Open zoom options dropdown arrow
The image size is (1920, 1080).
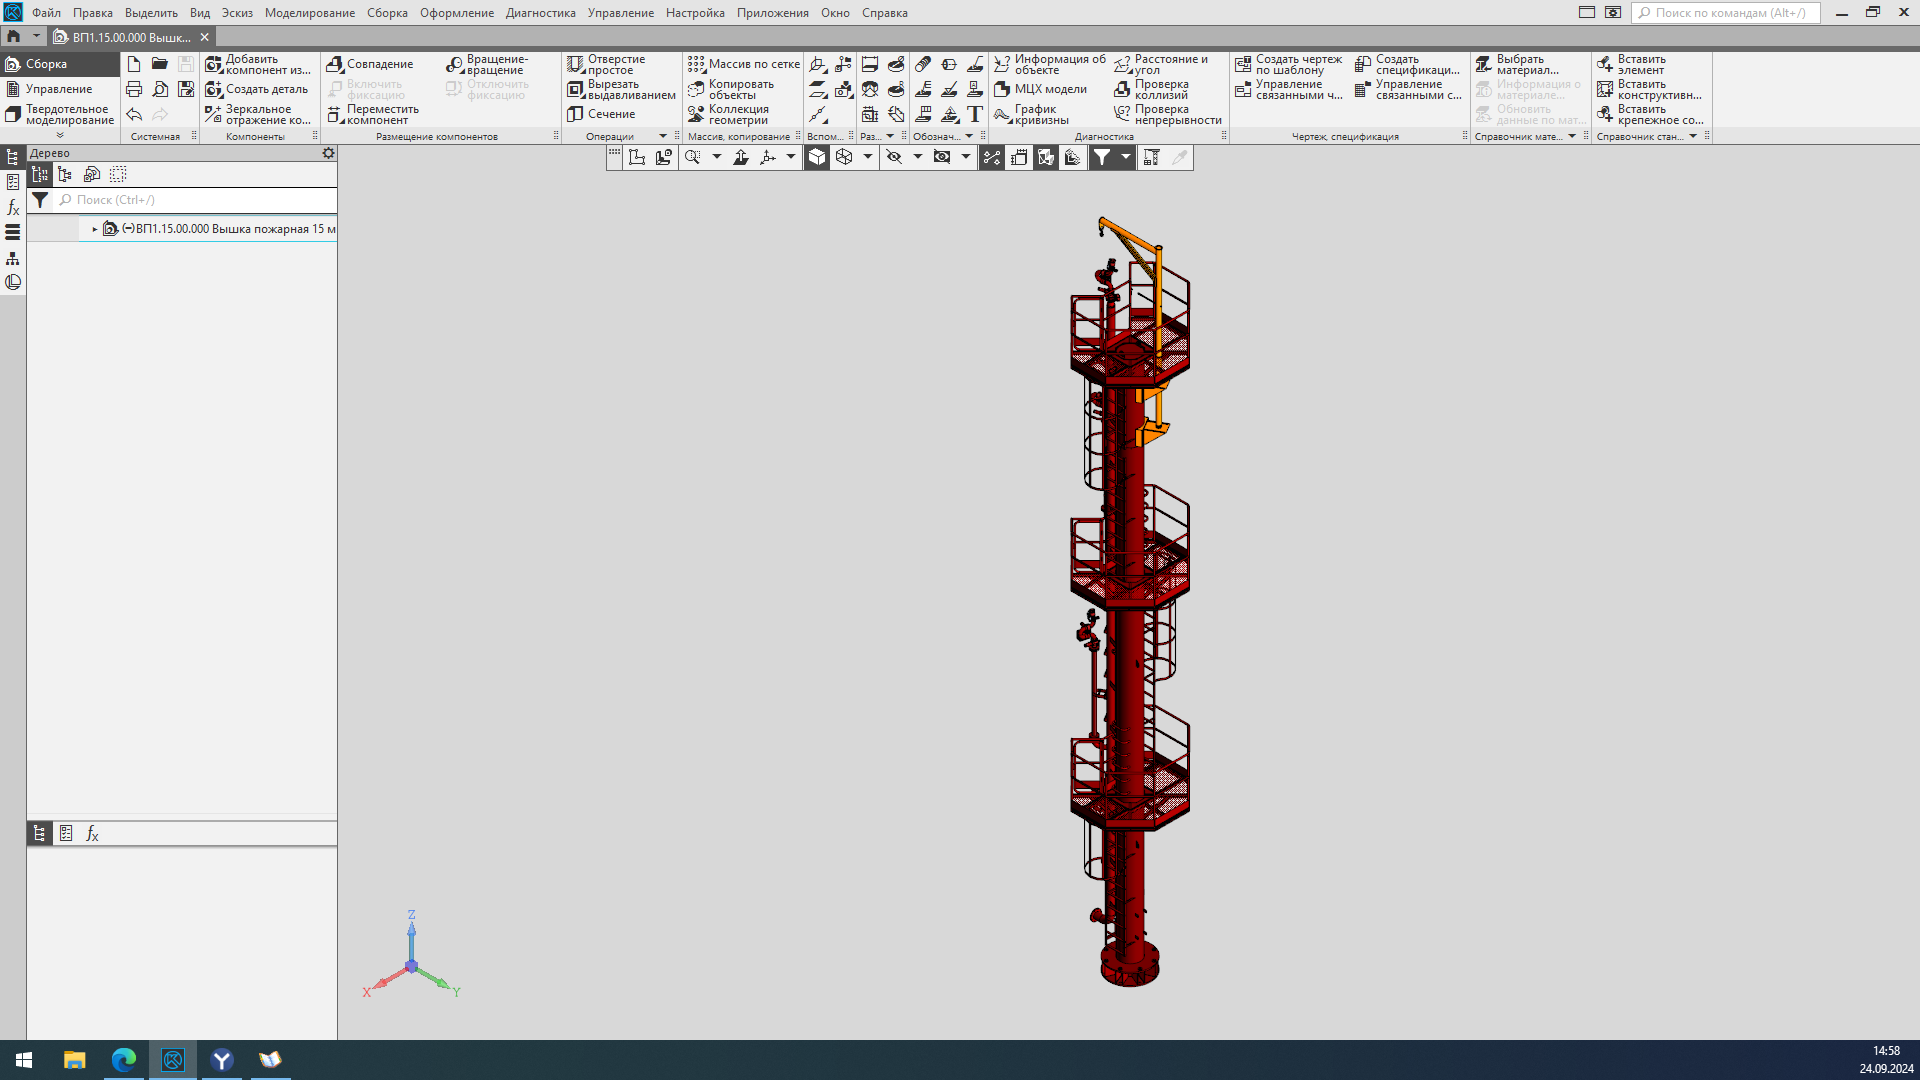pos(716,157)
